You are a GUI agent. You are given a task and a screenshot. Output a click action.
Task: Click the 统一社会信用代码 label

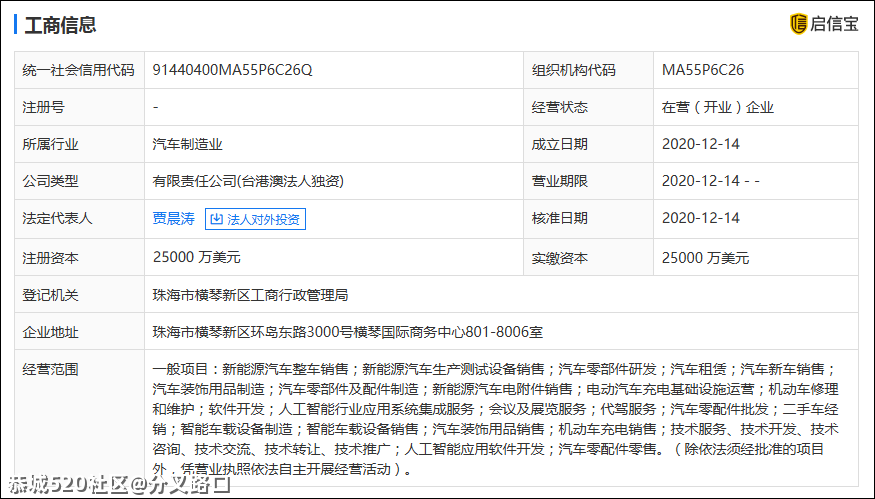[x=79, y=70]
